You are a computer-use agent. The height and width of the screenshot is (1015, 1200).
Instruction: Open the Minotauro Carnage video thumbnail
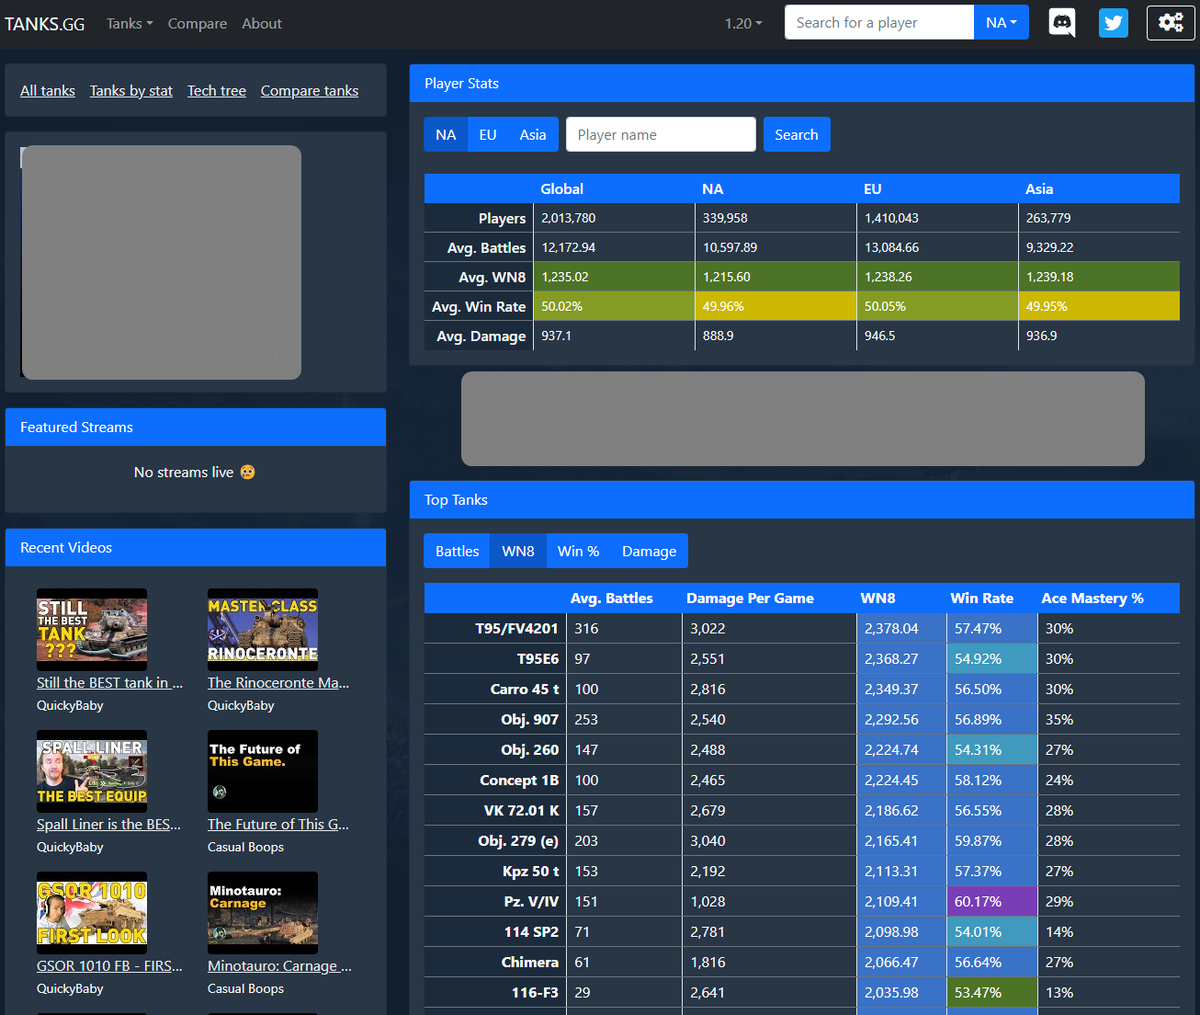(263, 913)
